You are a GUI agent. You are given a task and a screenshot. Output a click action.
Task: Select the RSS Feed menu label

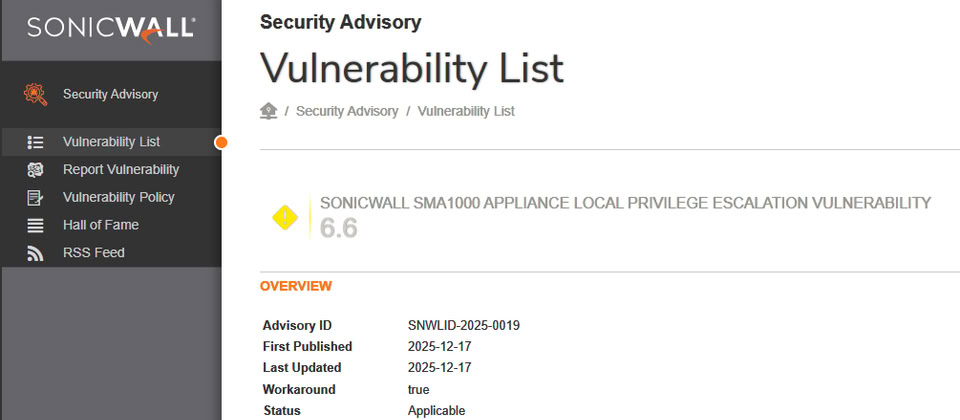click(x=93, y=253)
